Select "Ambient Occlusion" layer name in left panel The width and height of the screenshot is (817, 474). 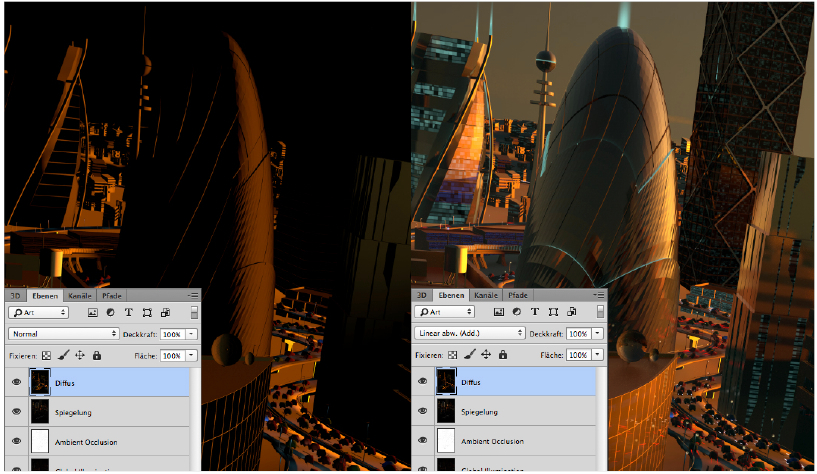[x=86, y=442]
